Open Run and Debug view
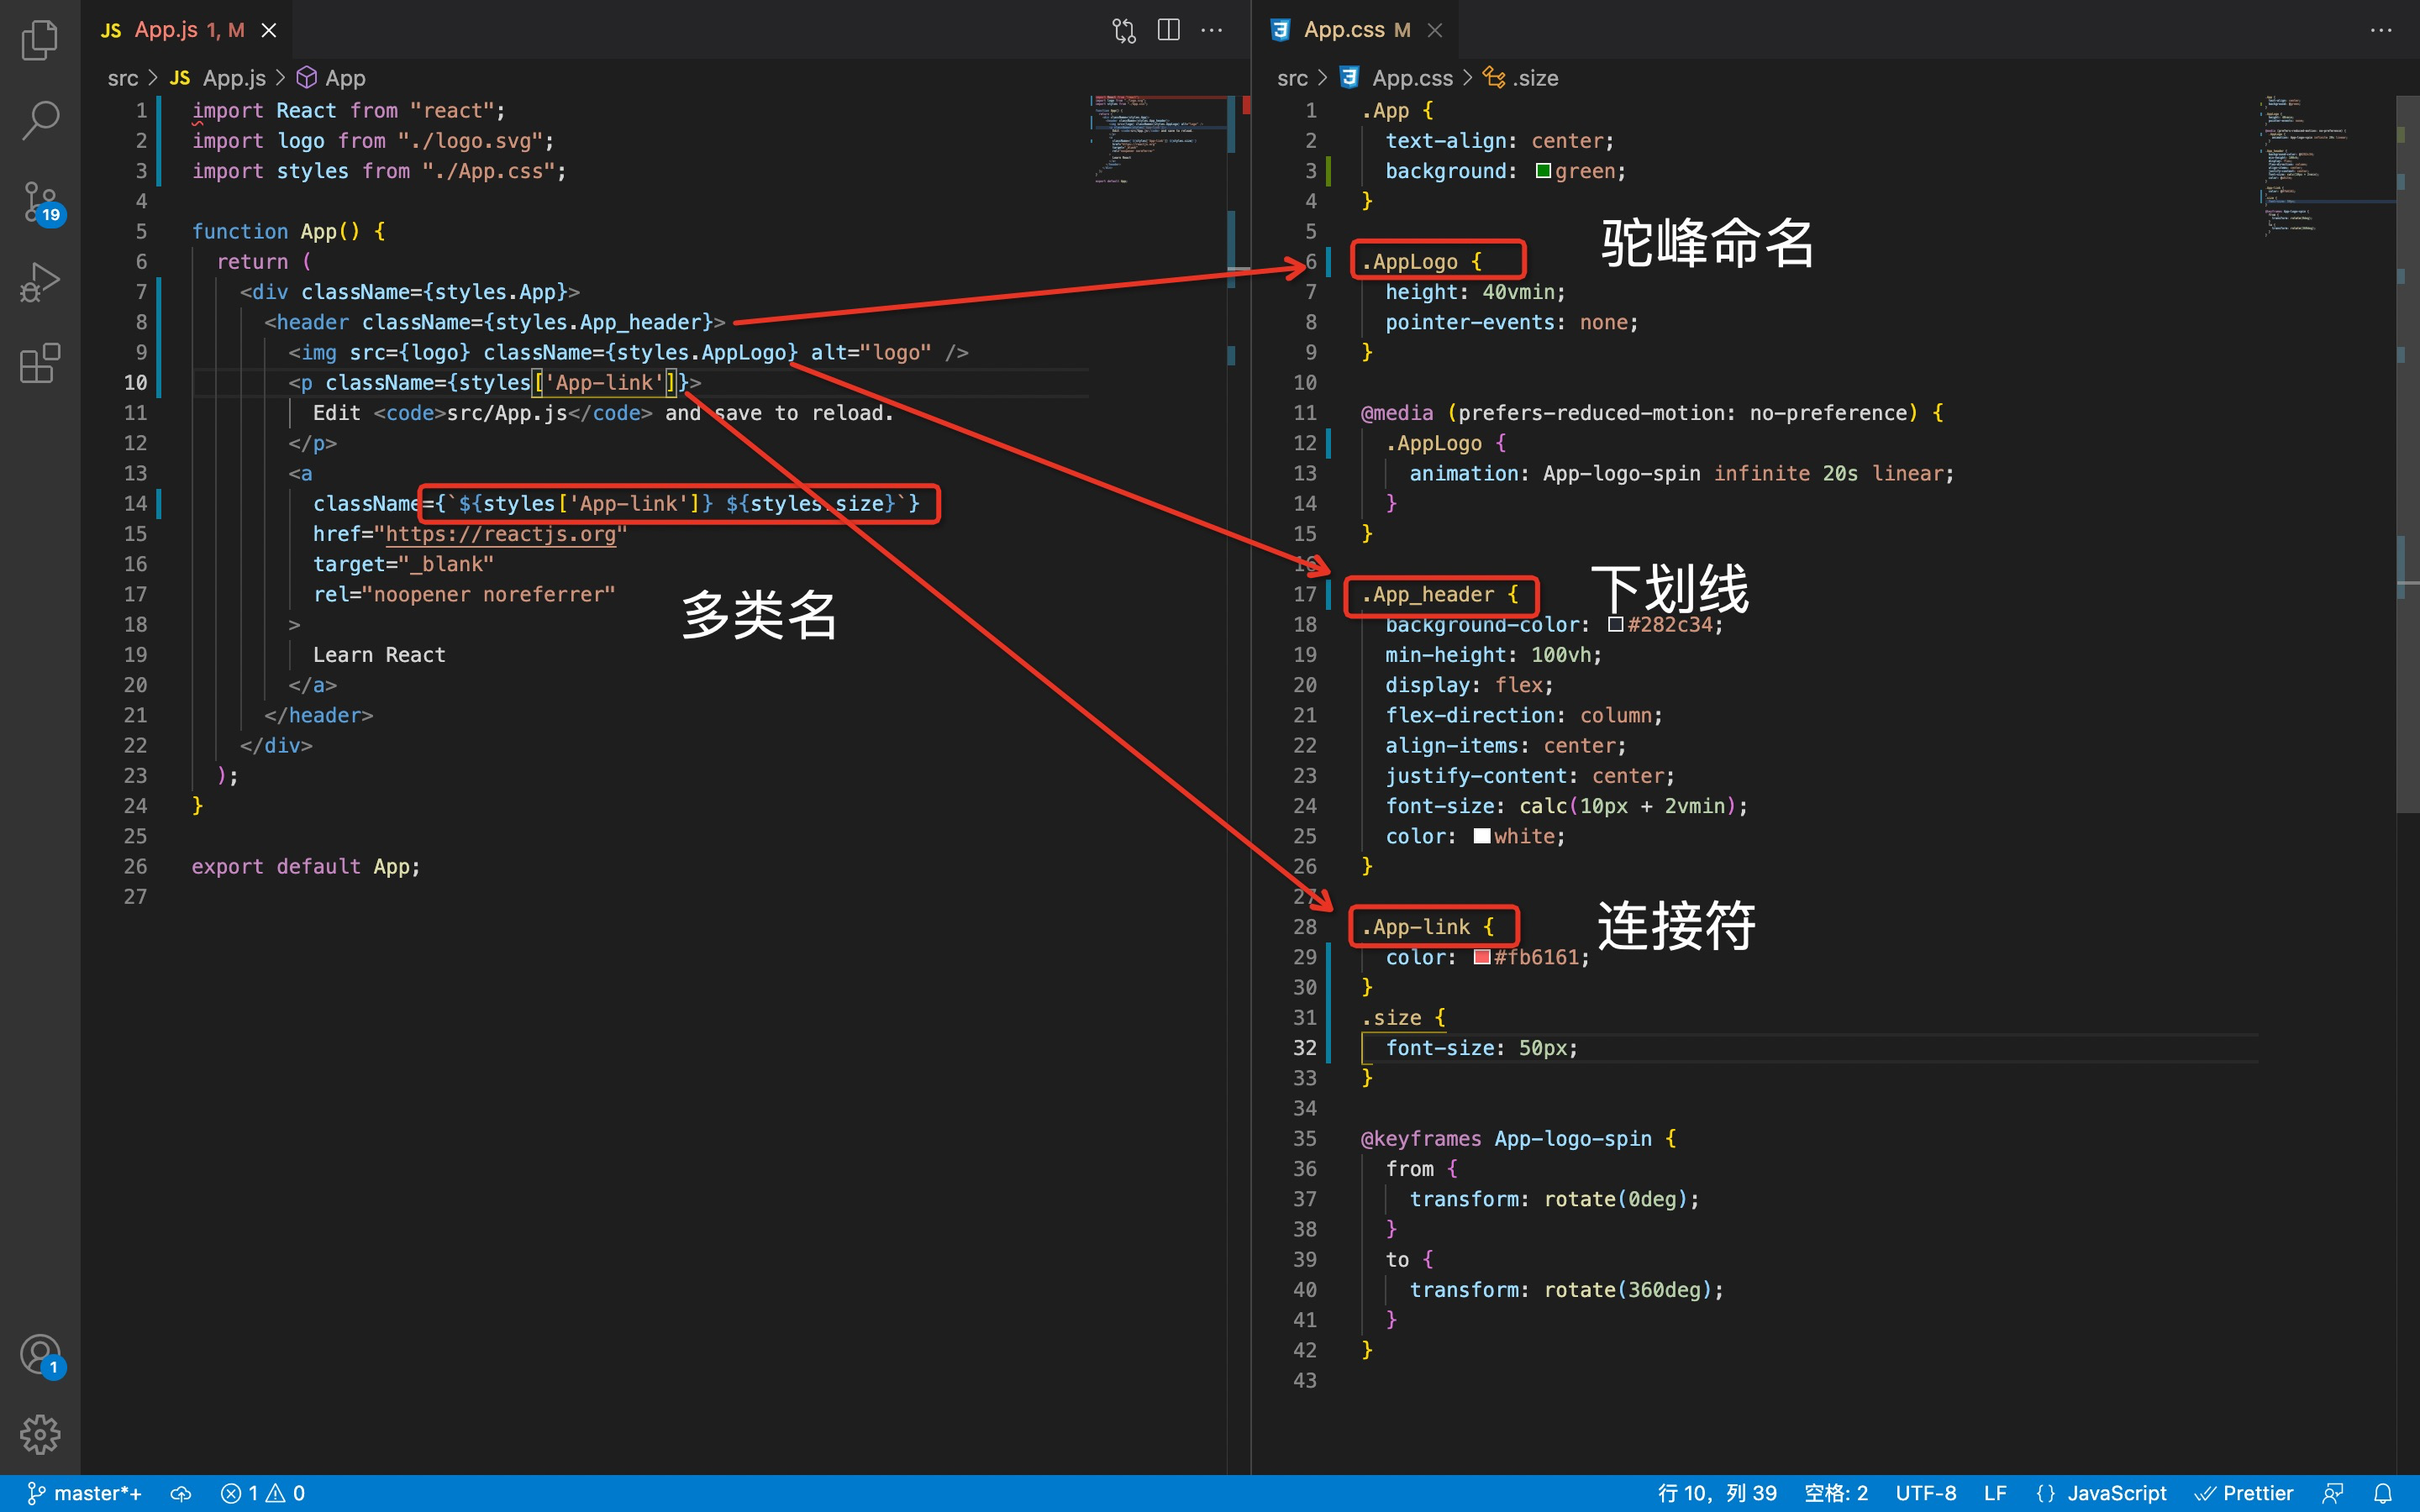 (40, 282)
